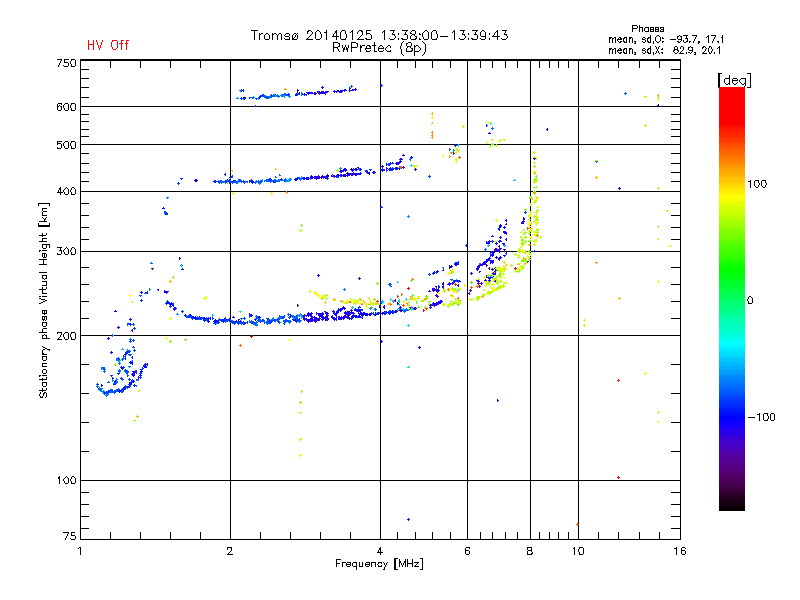Screen dimensions: 800x600
Task: Click the '1' frequency tick label
Action: coord(80,551)
